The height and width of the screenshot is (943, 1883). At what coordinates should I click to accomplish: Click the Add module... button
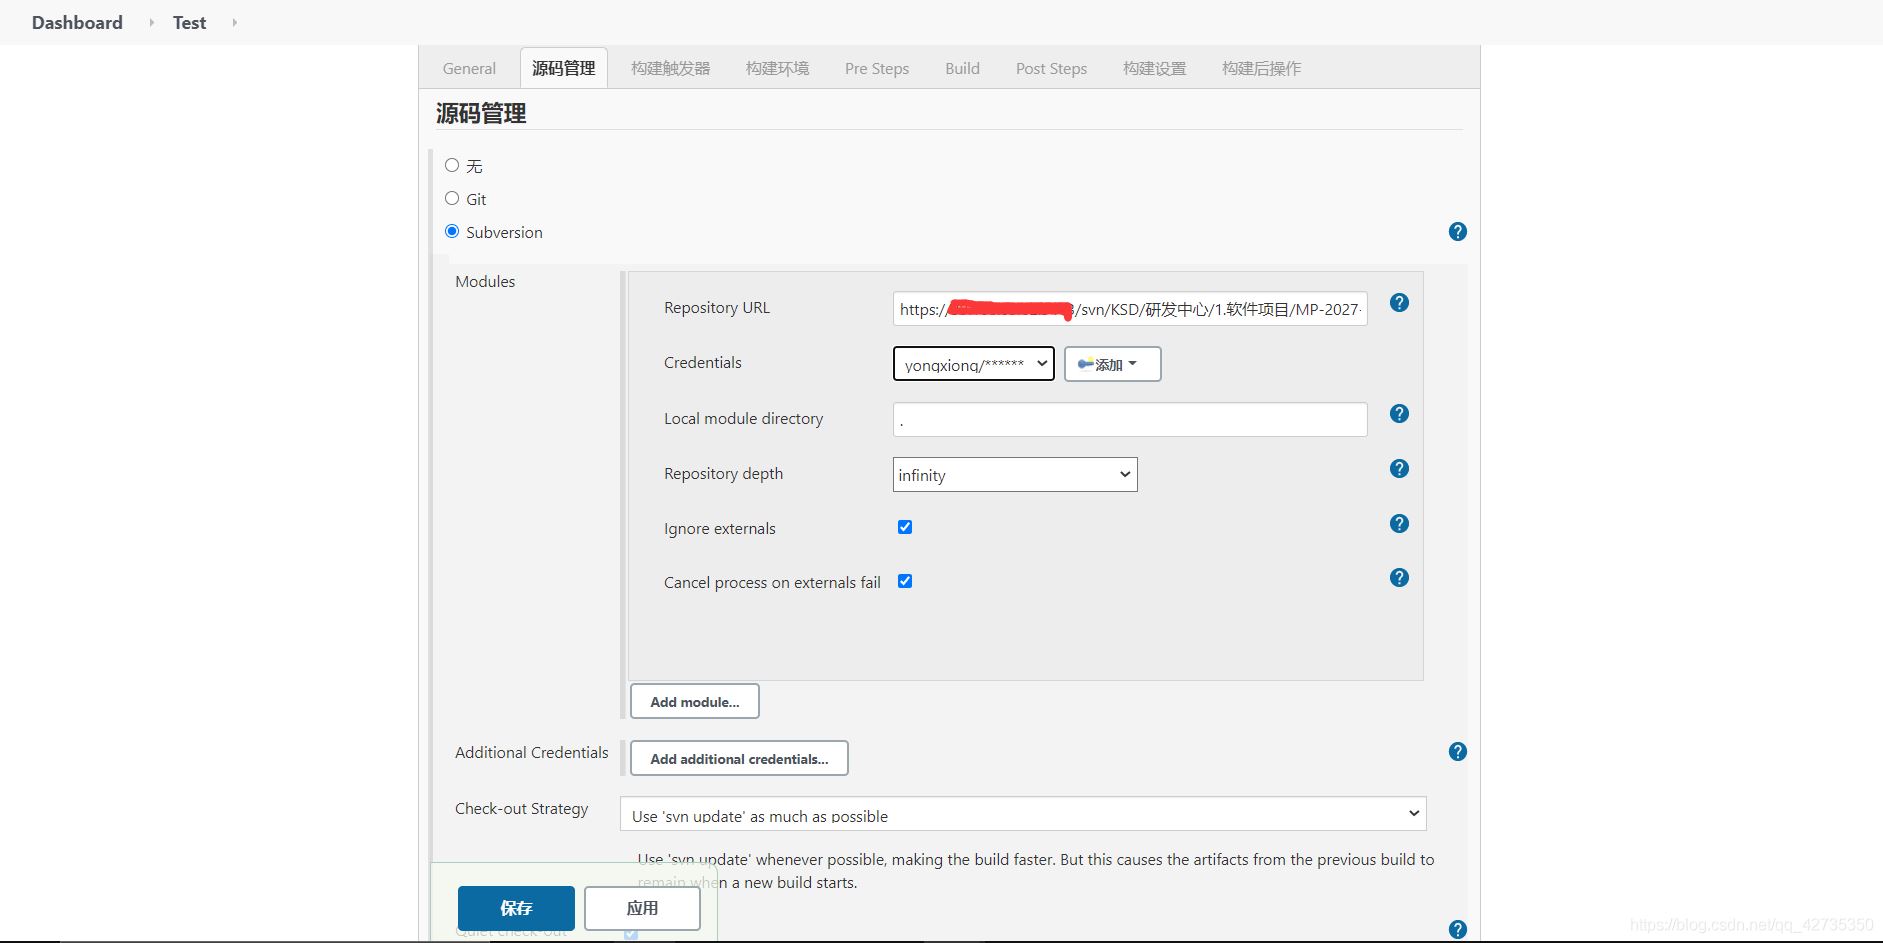(695, 701)
